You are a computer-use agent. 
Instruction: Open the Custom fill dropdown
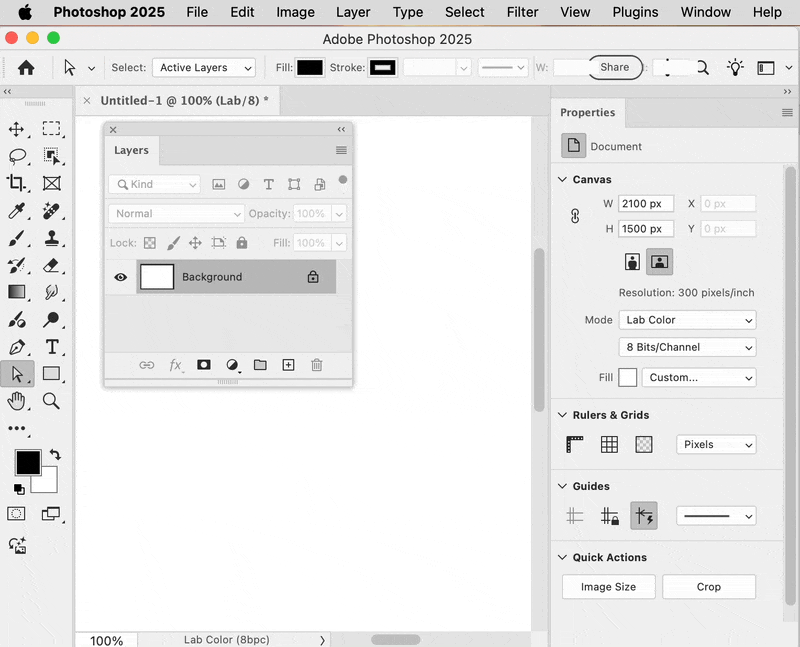click(698, 378)
